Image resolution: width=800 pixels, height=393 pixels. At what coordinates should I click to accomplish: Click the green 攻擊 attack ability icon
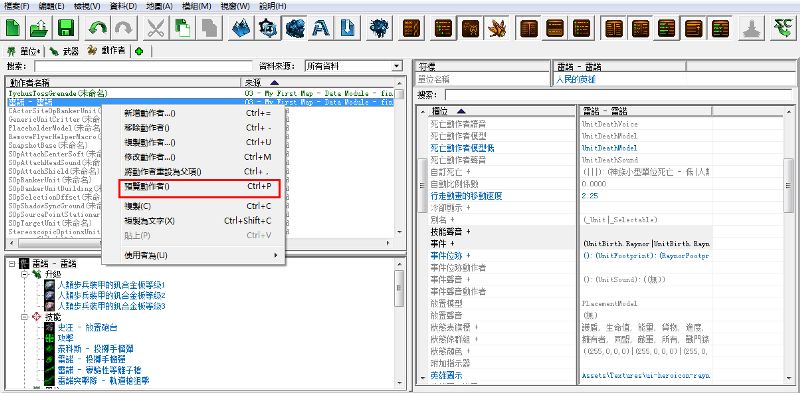click(x=49, y=338)
